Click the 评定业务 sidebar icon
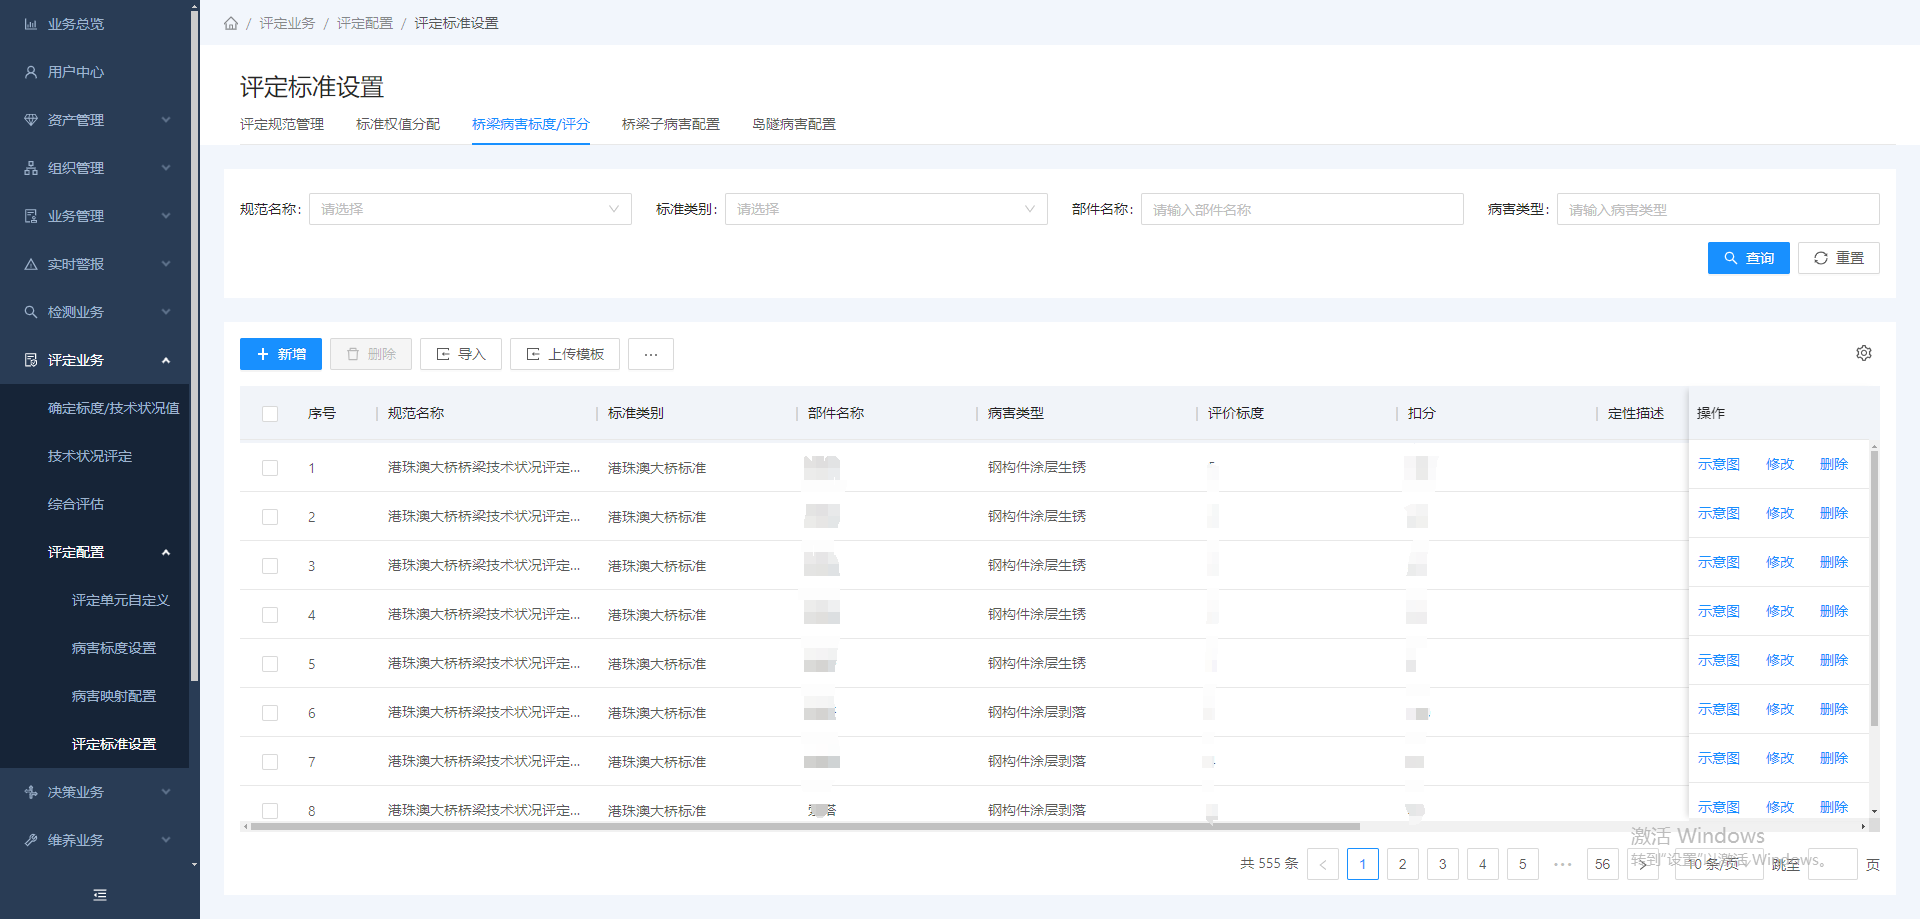This screenshot has width=1920, height=919. click(31, 360)
